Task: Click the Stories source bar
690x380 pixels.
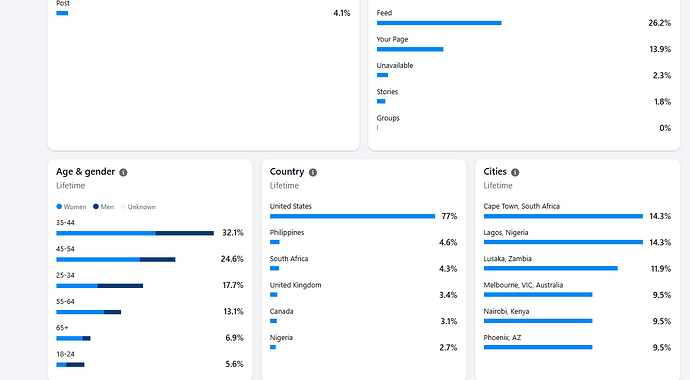Action: (x=381, y=102)
